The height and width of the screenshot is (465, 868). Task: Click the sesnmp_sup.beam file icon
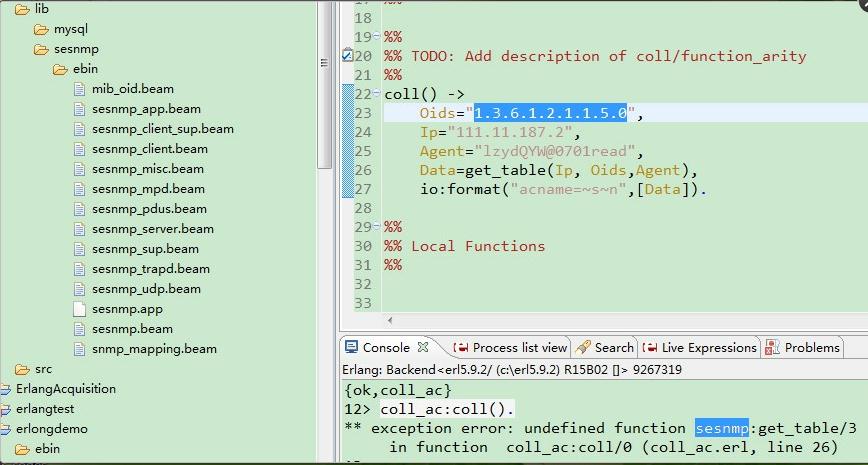80,249
